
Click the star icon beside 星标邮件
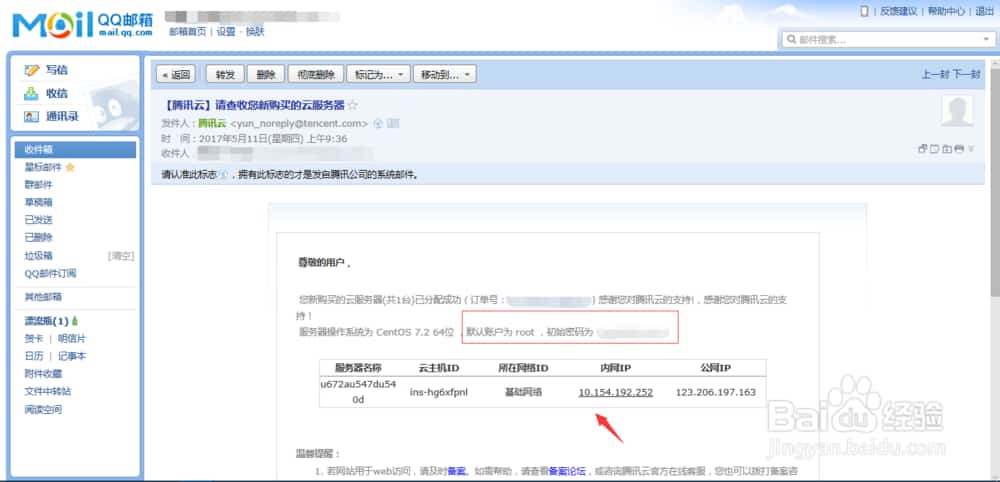[70, 168]
